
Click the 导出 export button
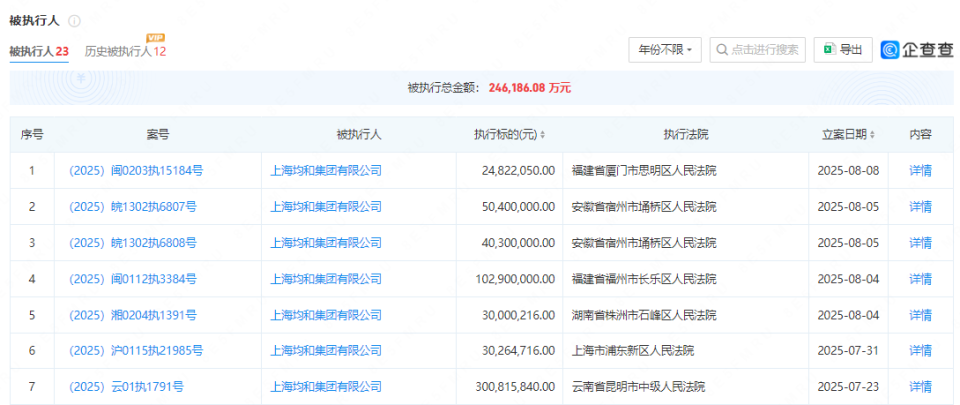pos(841,49)
